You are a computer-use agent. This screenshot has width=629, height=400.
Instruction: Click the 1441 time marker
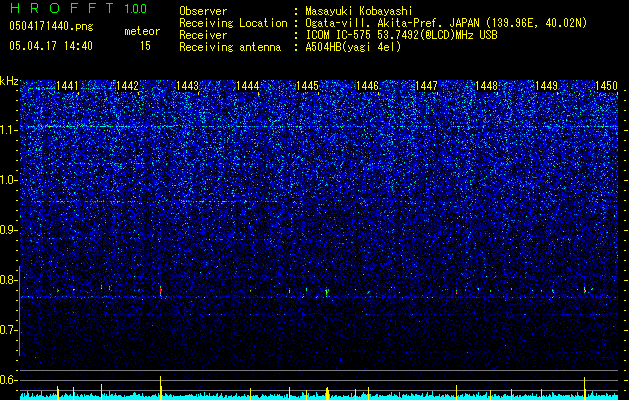[67, 86]
